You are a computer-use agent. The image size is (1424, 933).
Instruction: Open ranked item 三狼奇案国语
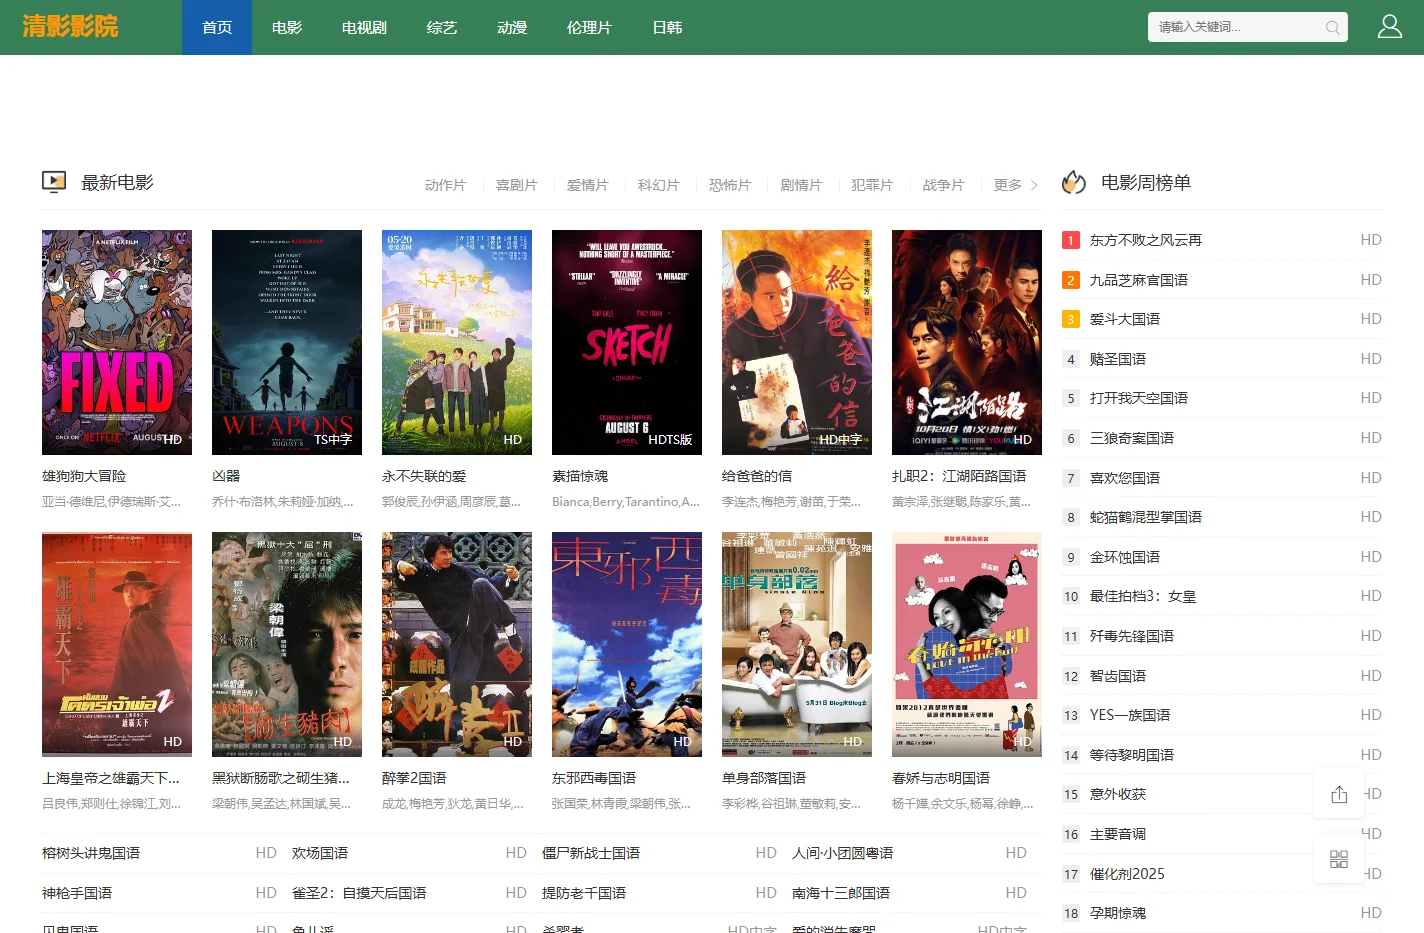[1132, 438]
